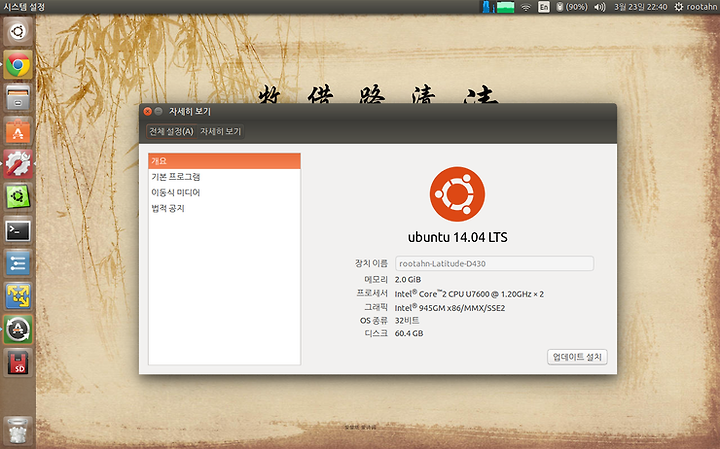Screen dimensions: 720x449
Task: Click the rootahn user name in the top panel
Action: (702, 7)
